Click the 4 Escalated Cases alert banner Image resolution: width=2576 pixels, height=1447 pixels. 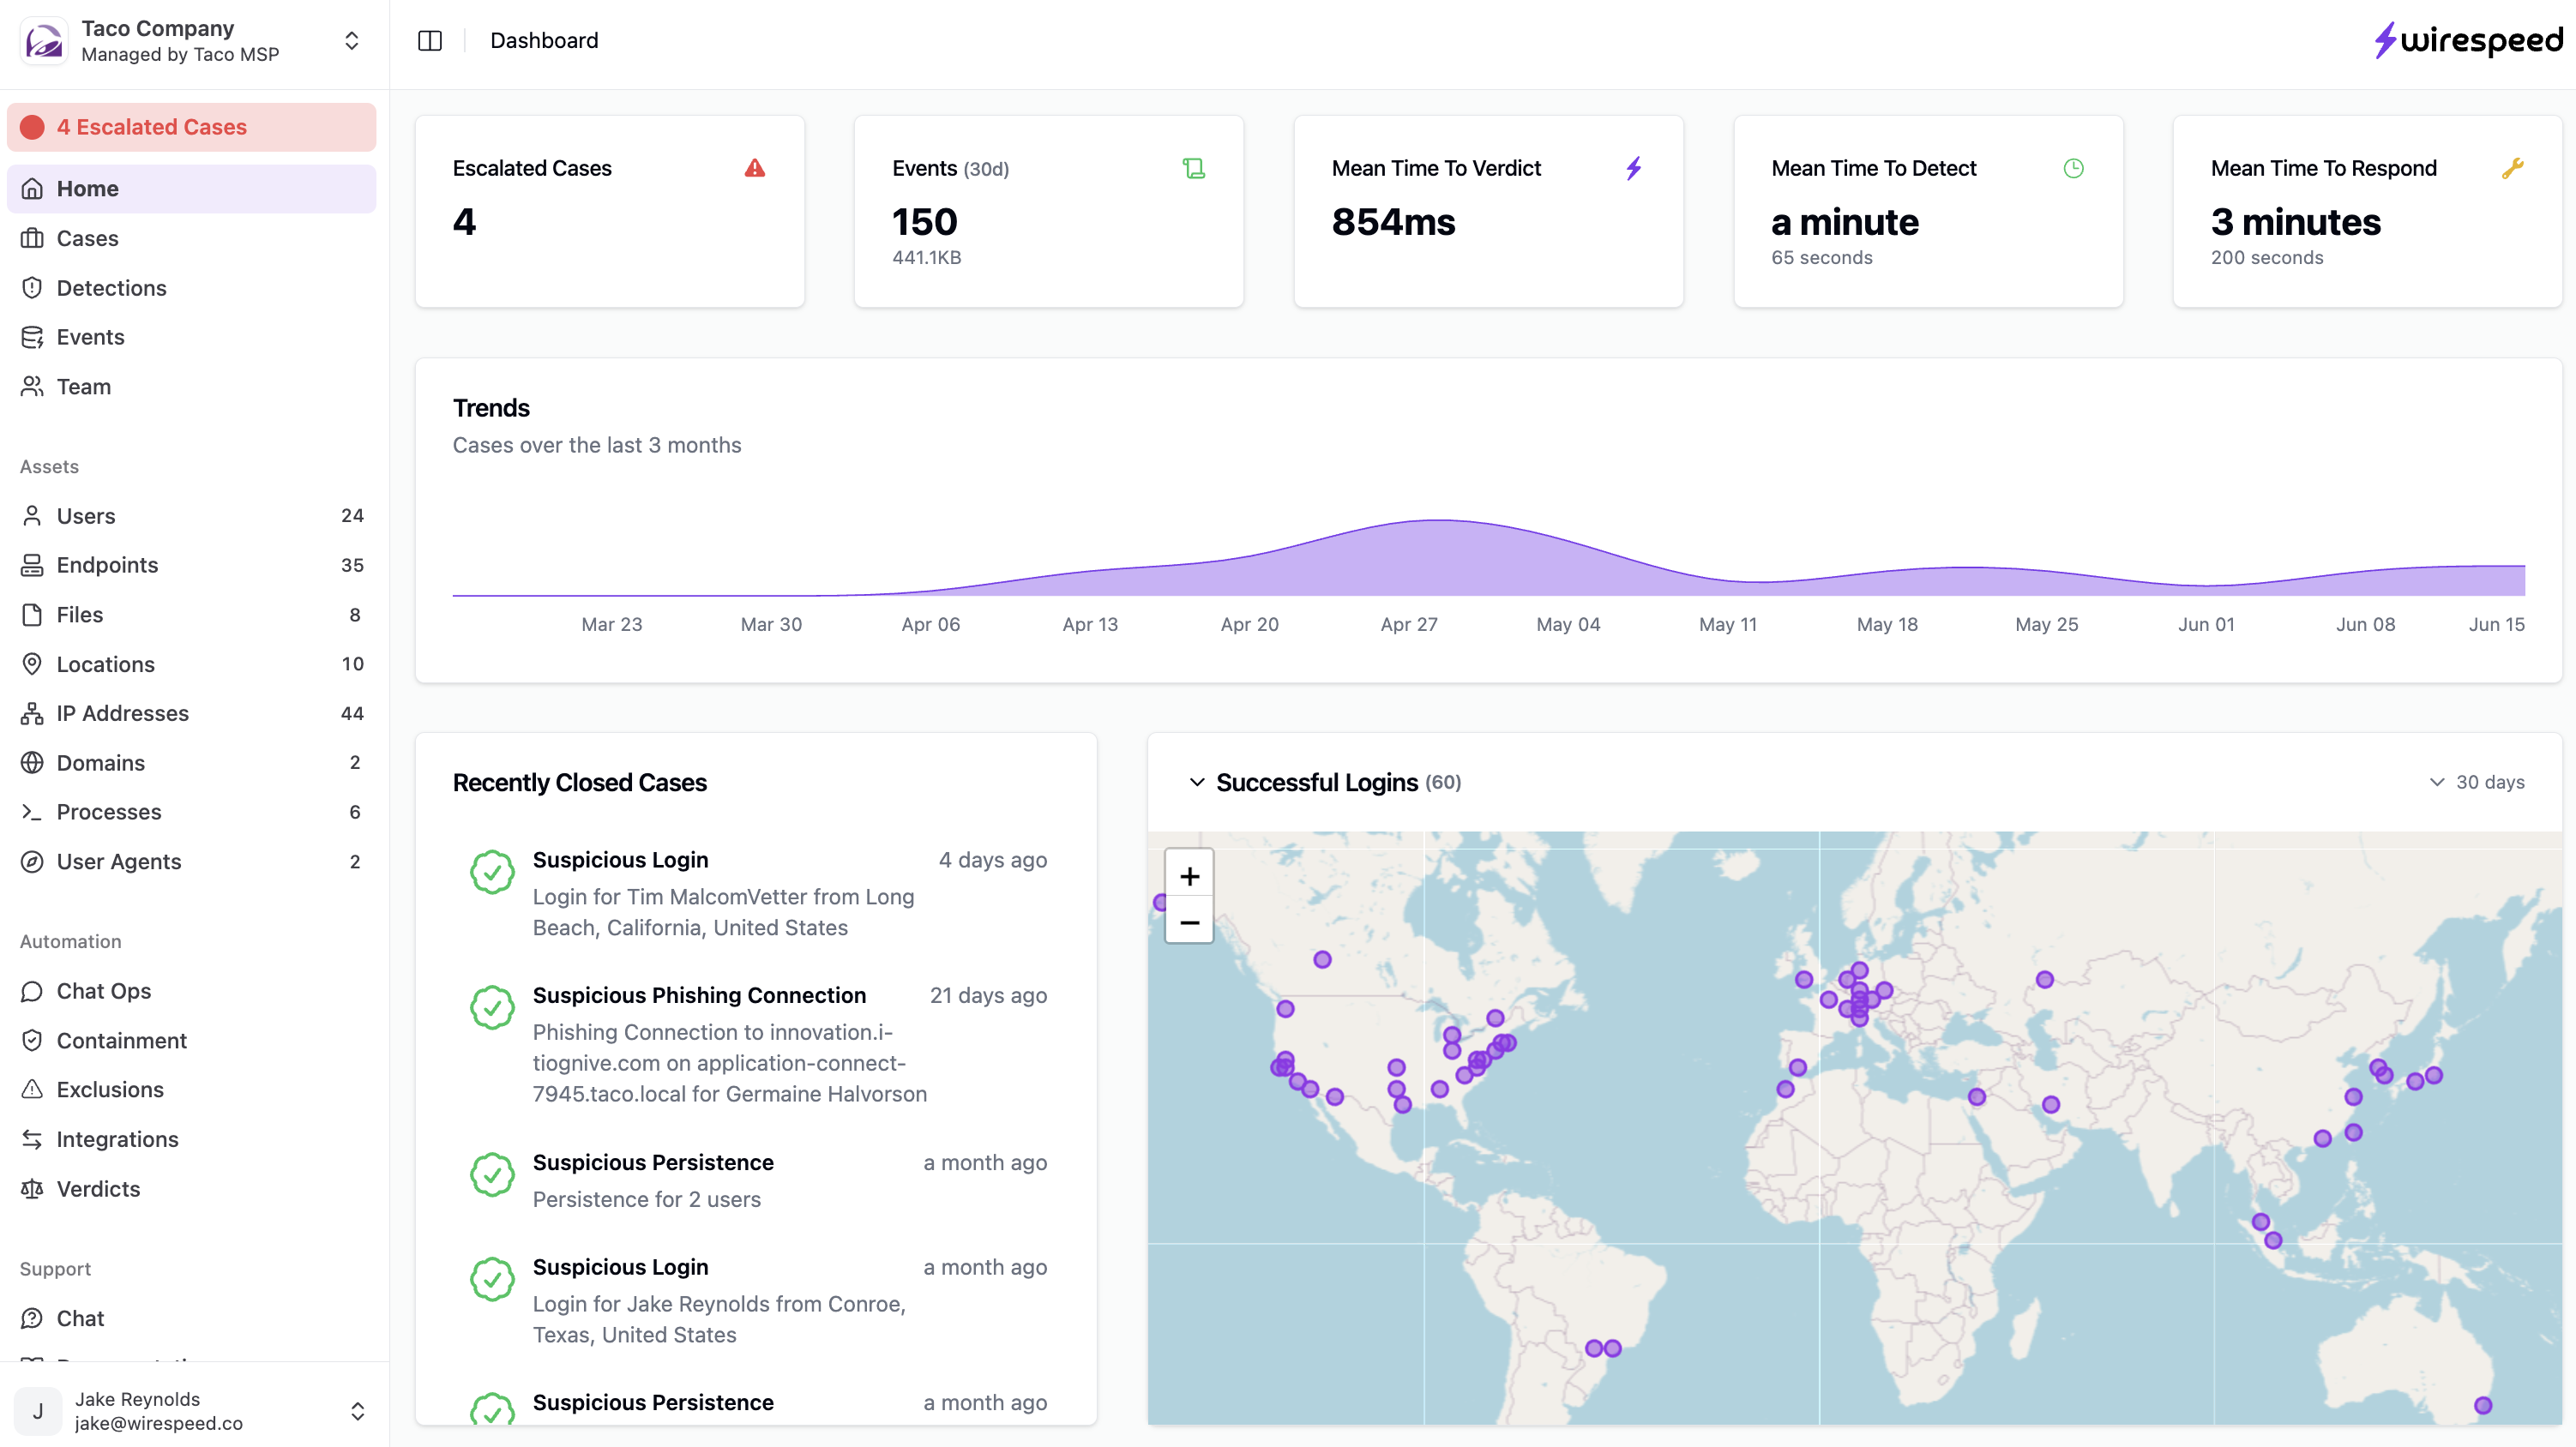[191, 127]
